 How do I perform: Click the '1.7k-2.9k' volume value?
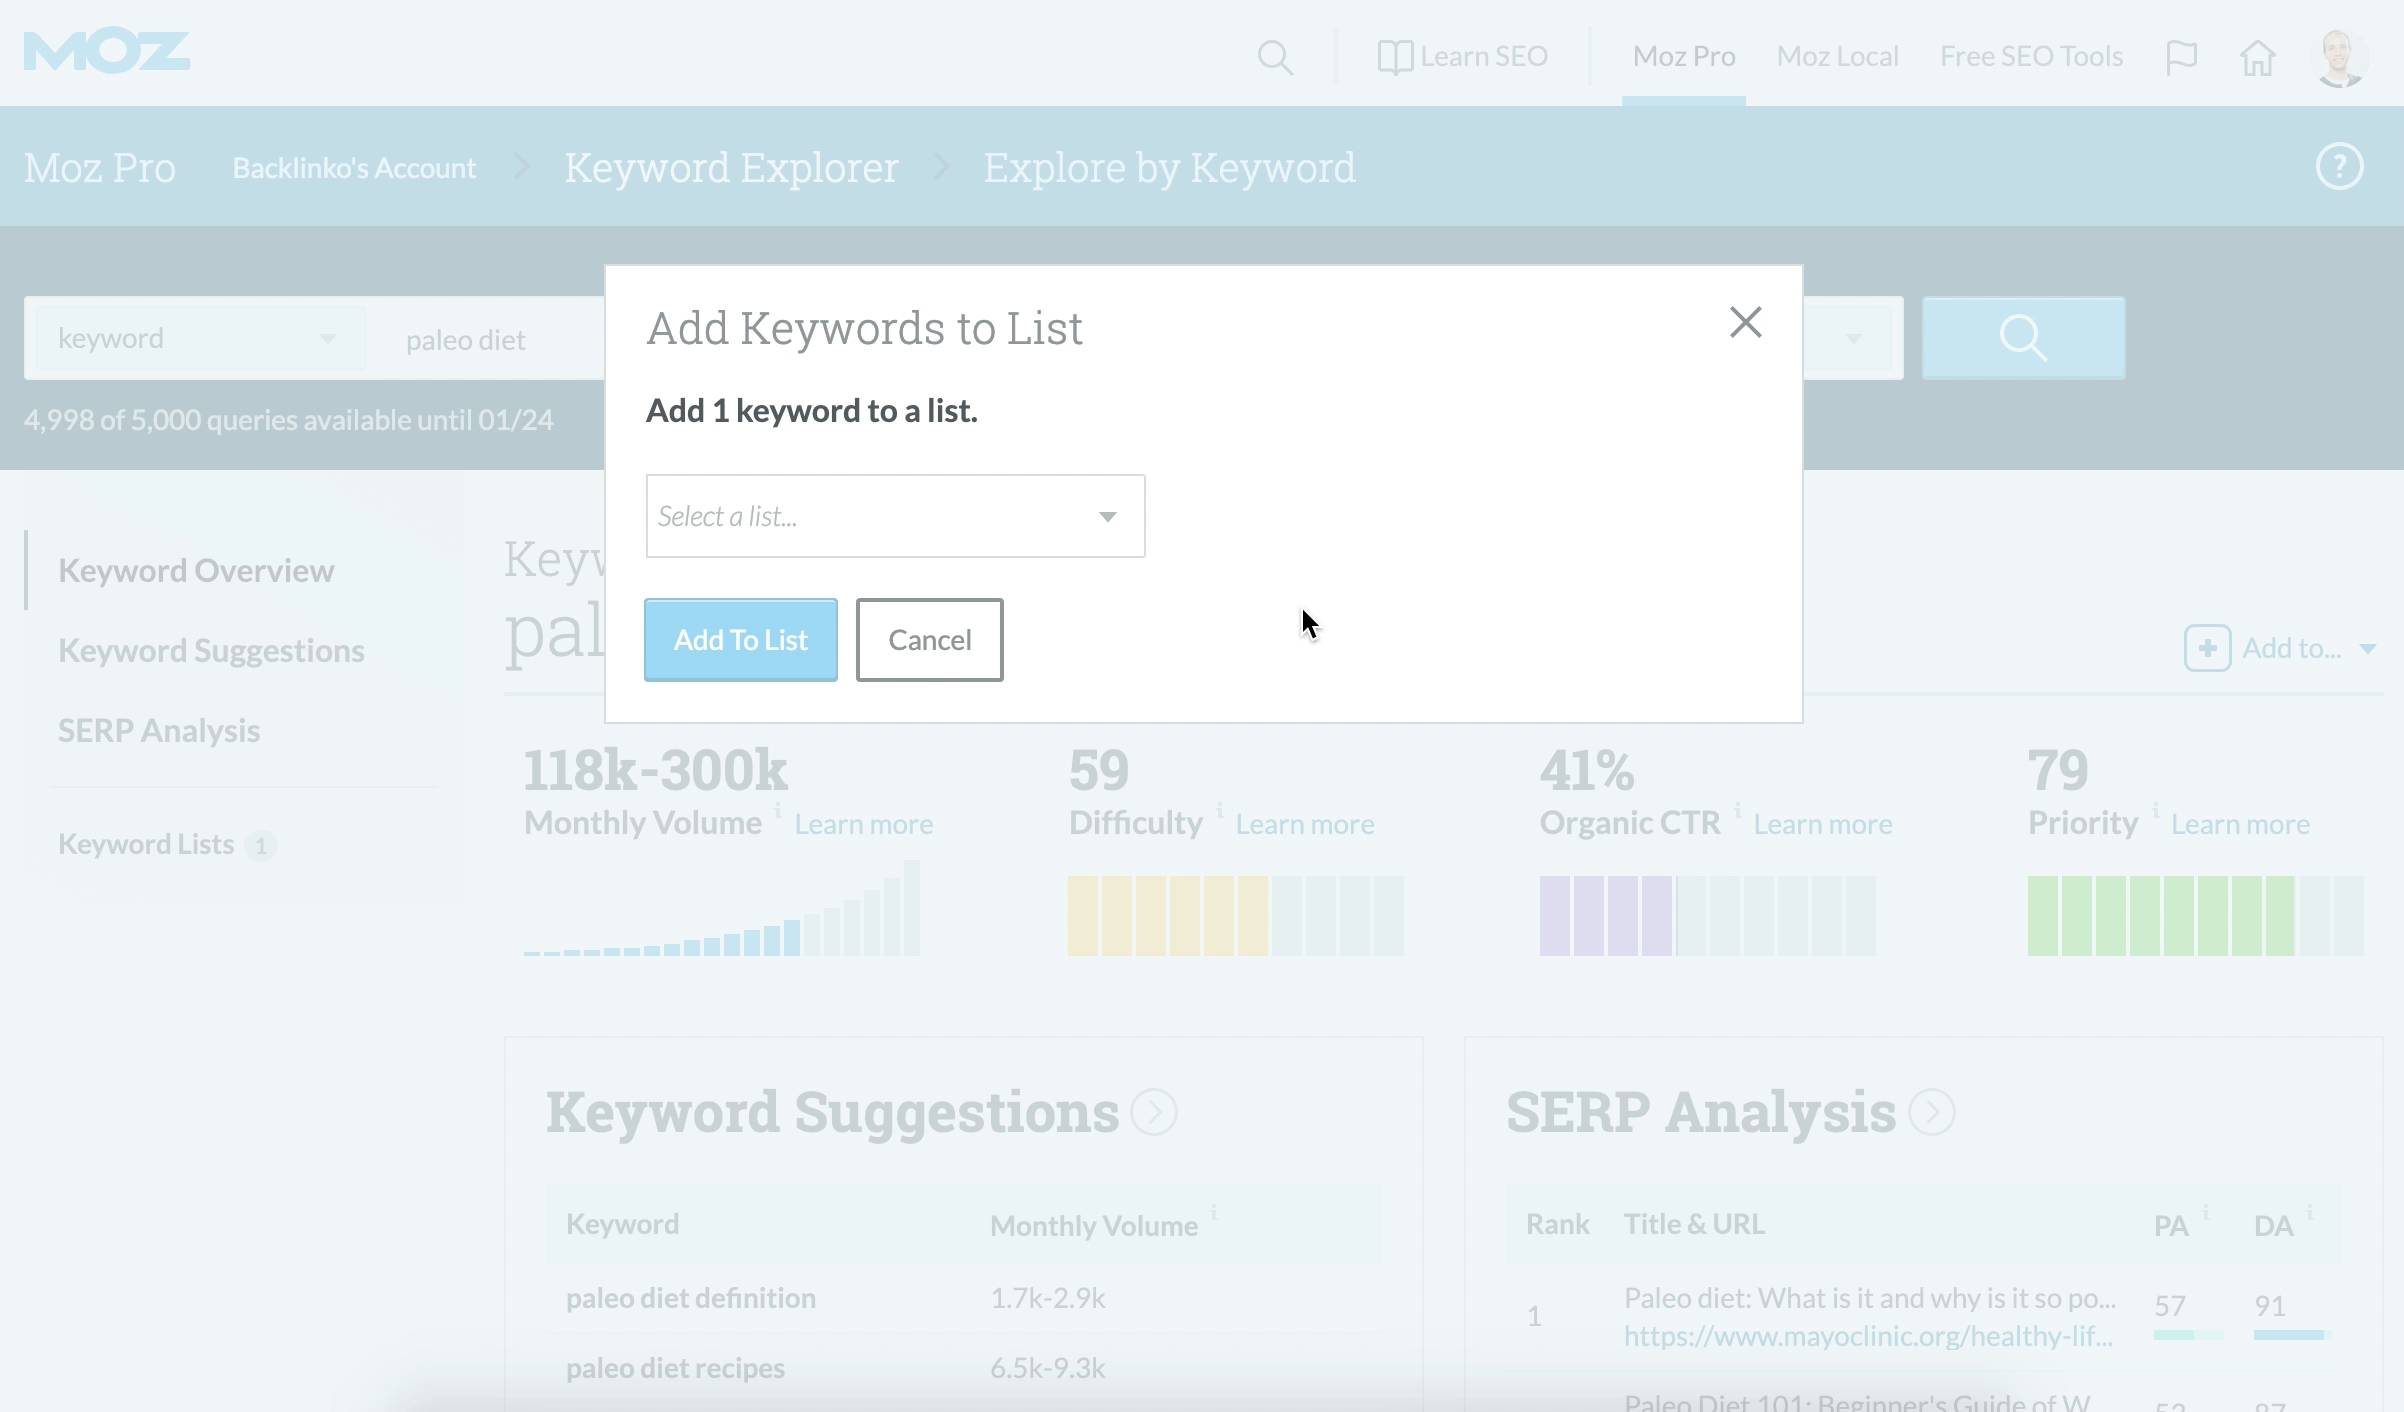(x=1047, y=1298)
